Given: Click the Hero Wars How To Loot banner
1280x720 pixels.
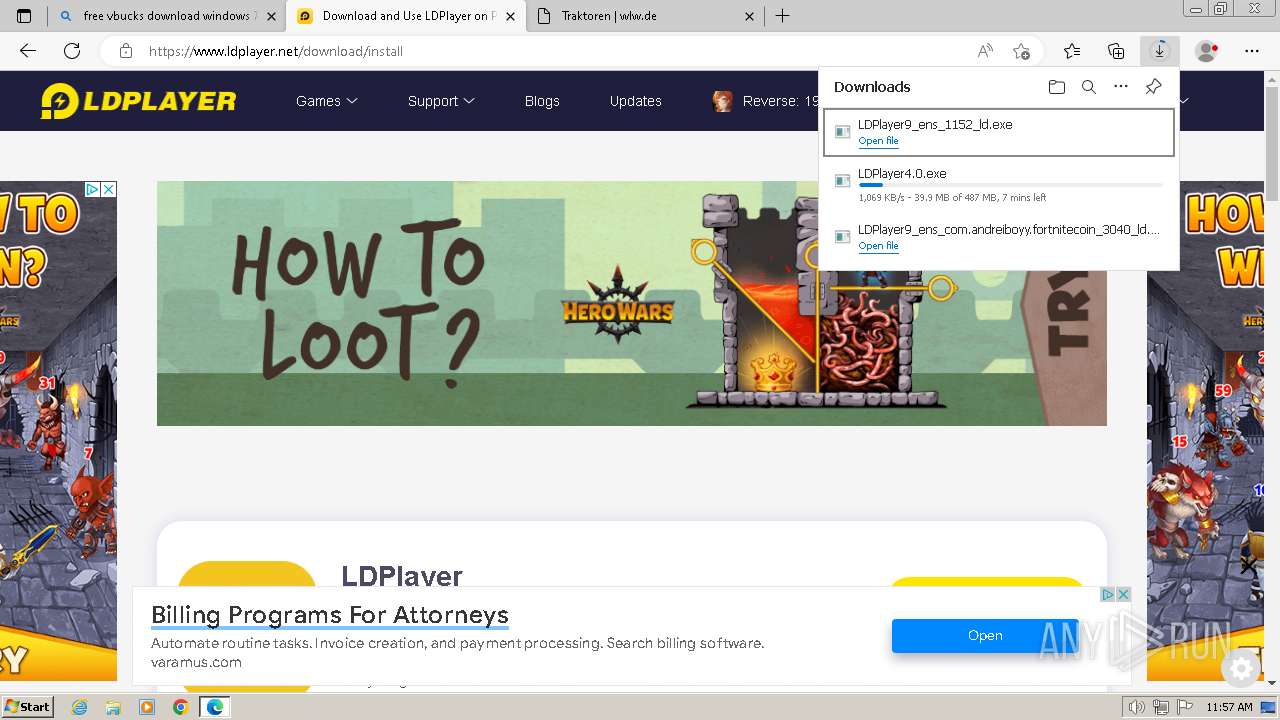Looking at the screenshot, I should tap(631, 303).
